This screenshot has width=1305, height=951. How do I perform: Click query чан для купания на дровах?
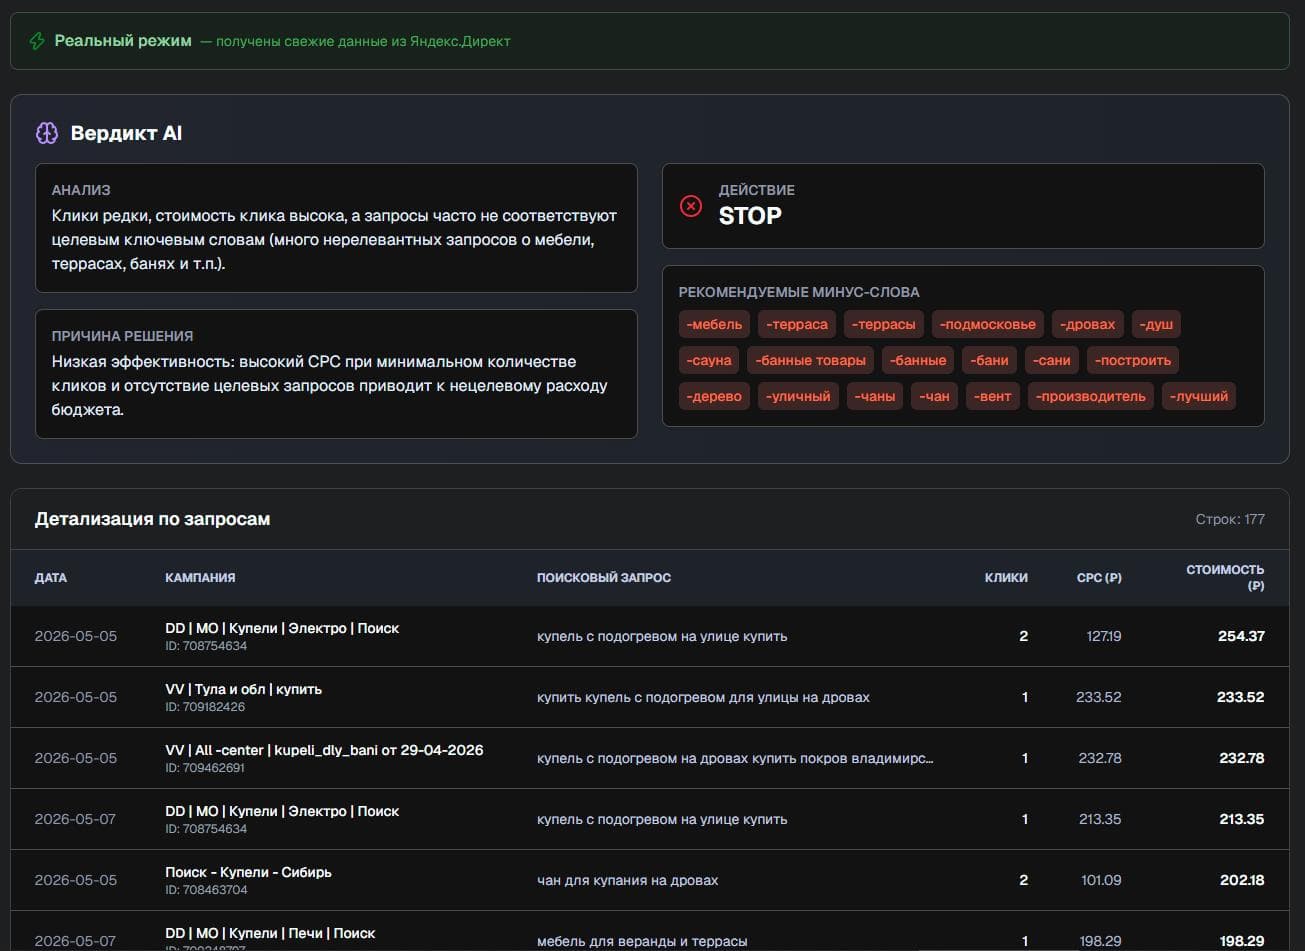[x=627, y=880]
